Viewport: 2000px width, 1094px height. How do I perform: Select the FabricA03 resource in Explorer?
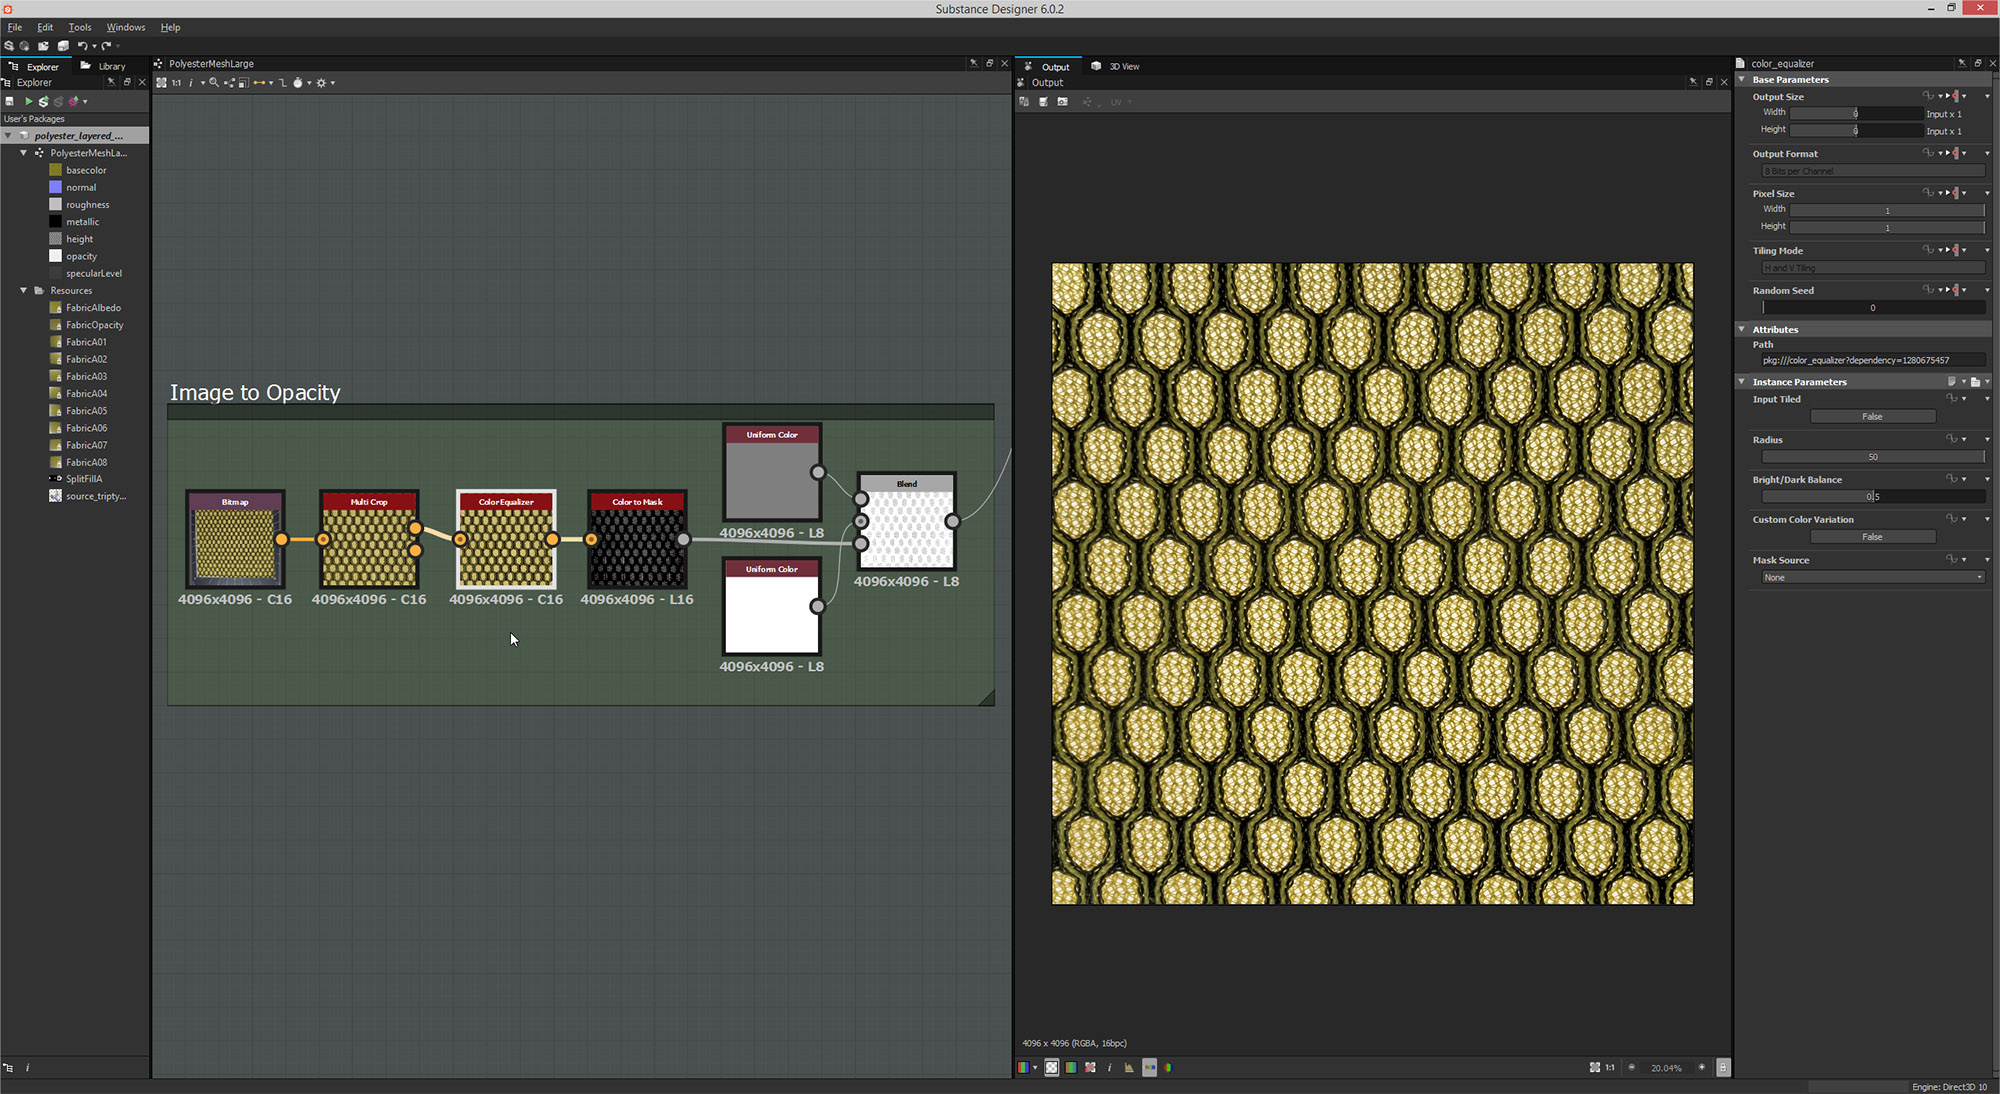pyautogui.click(x=86, y=375)
